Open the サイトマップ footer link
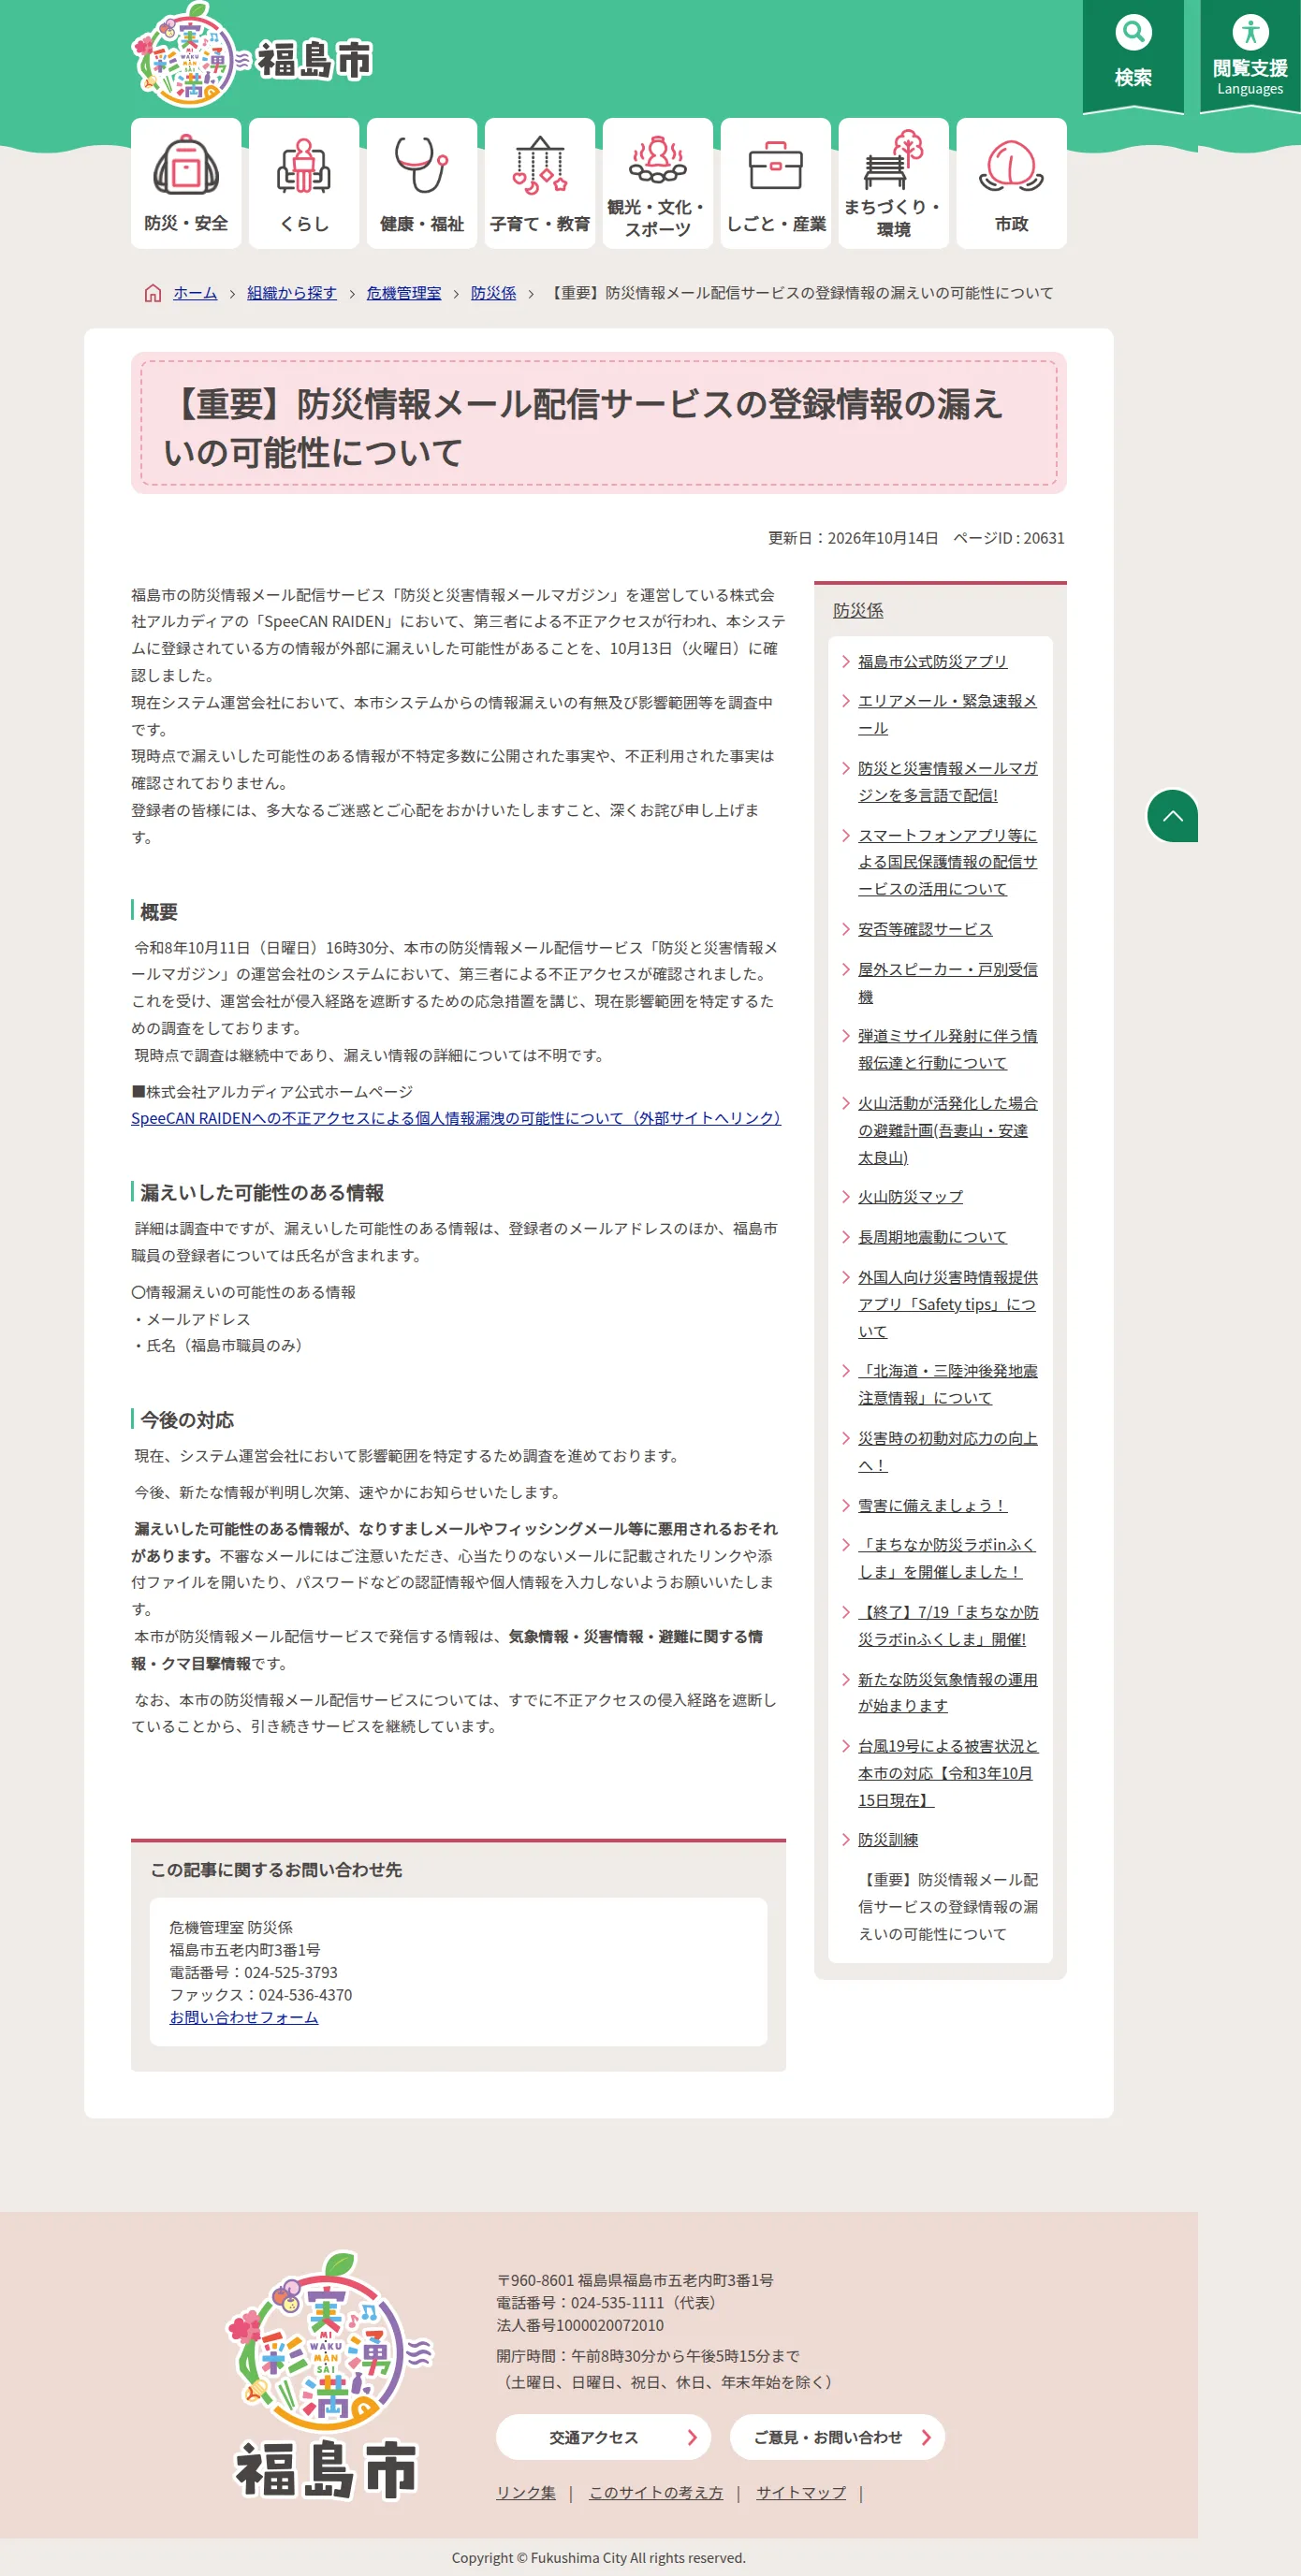 (801, 2492)
